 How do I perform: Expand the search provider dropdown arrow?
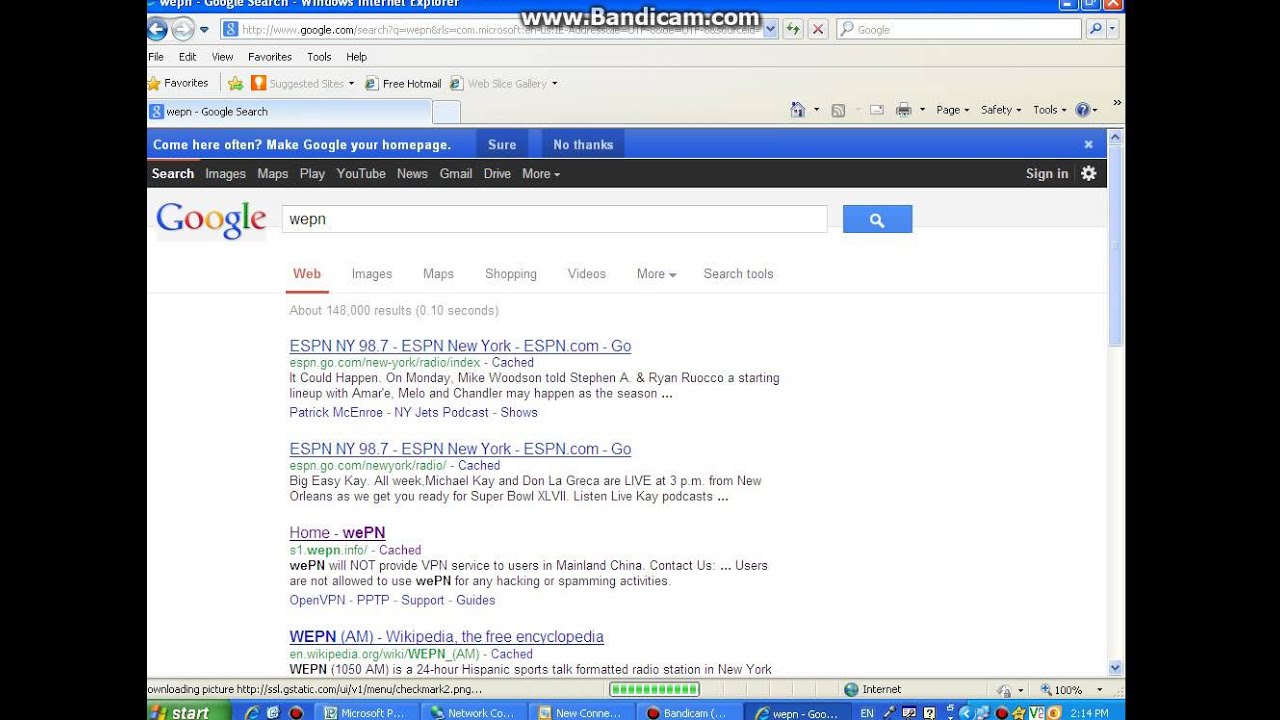point(1113,30)
